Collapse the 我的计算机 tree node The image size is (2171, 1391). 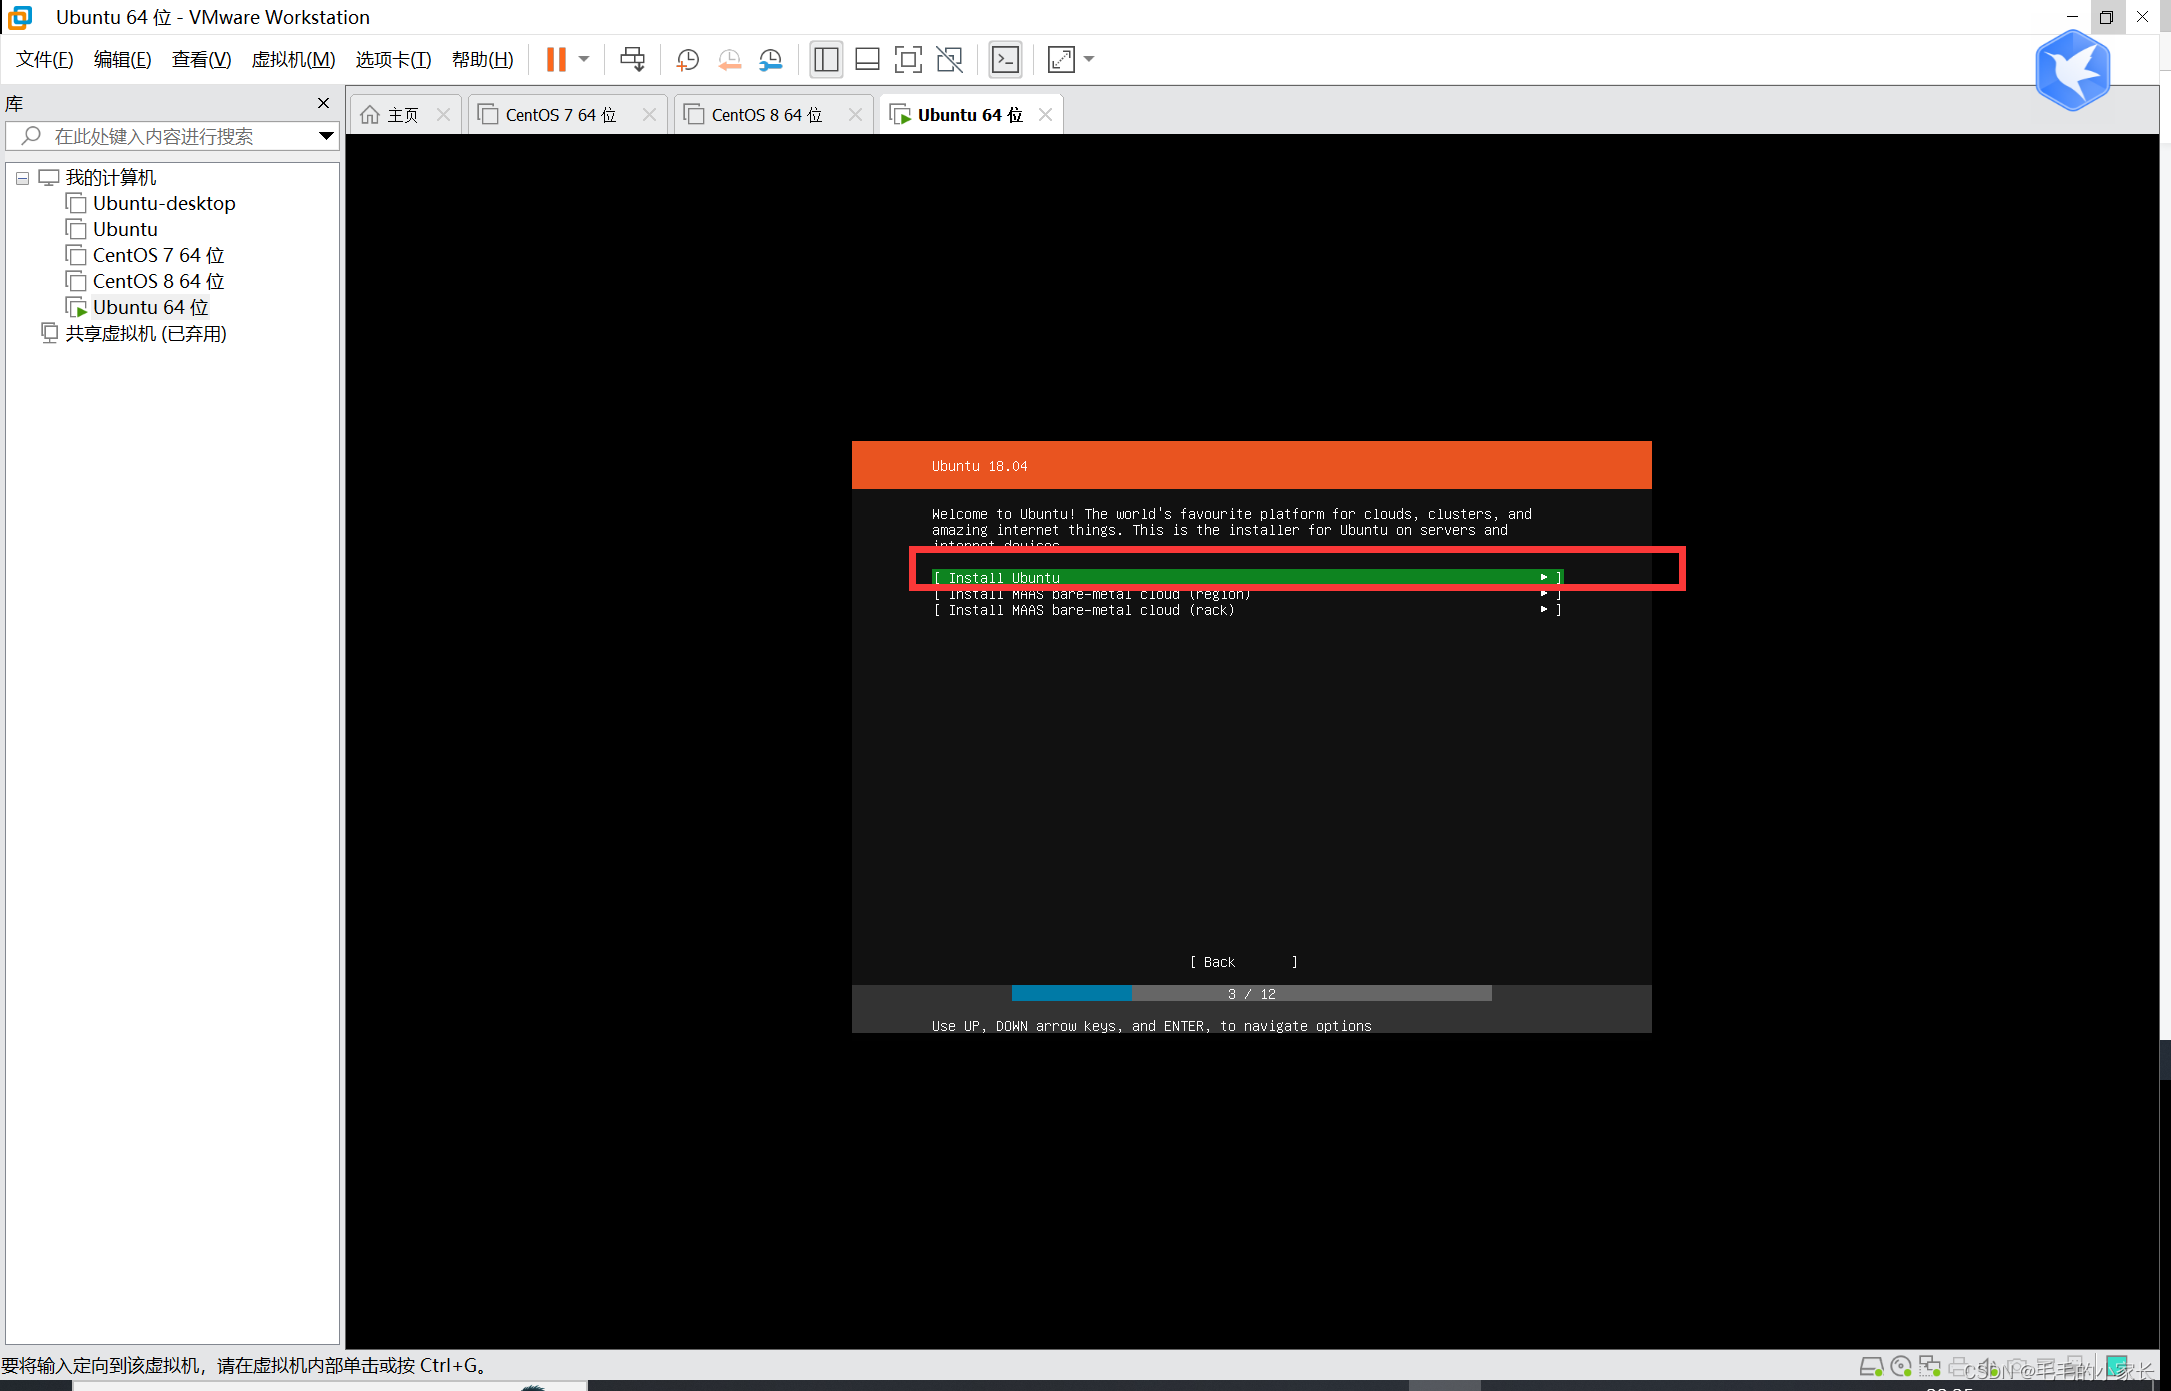click(x=22, y=178)
